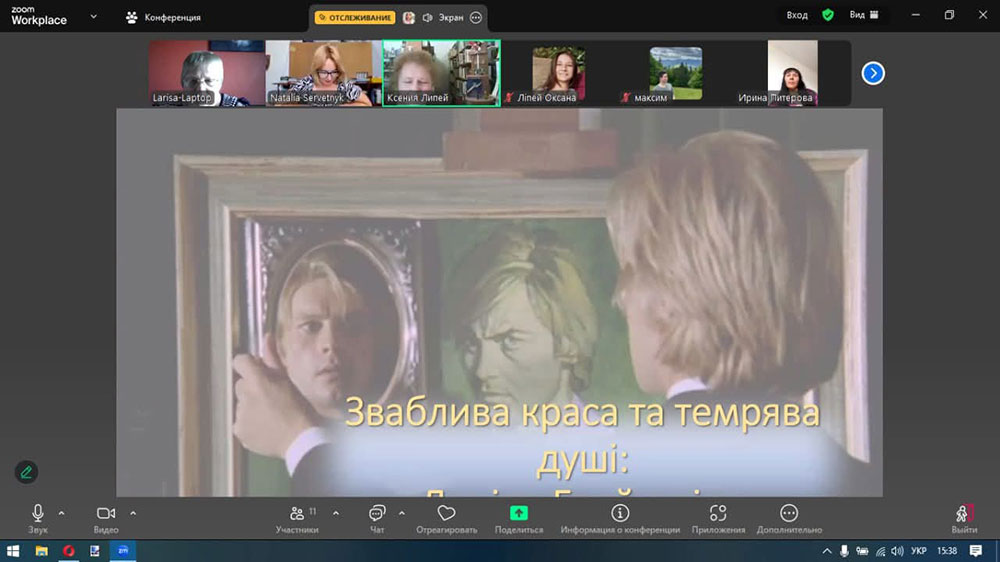Image resolution: width=1000 pixels, height=562 pixels.
Task: Open the volume tray icon
Action: click(x=897, y=551)
